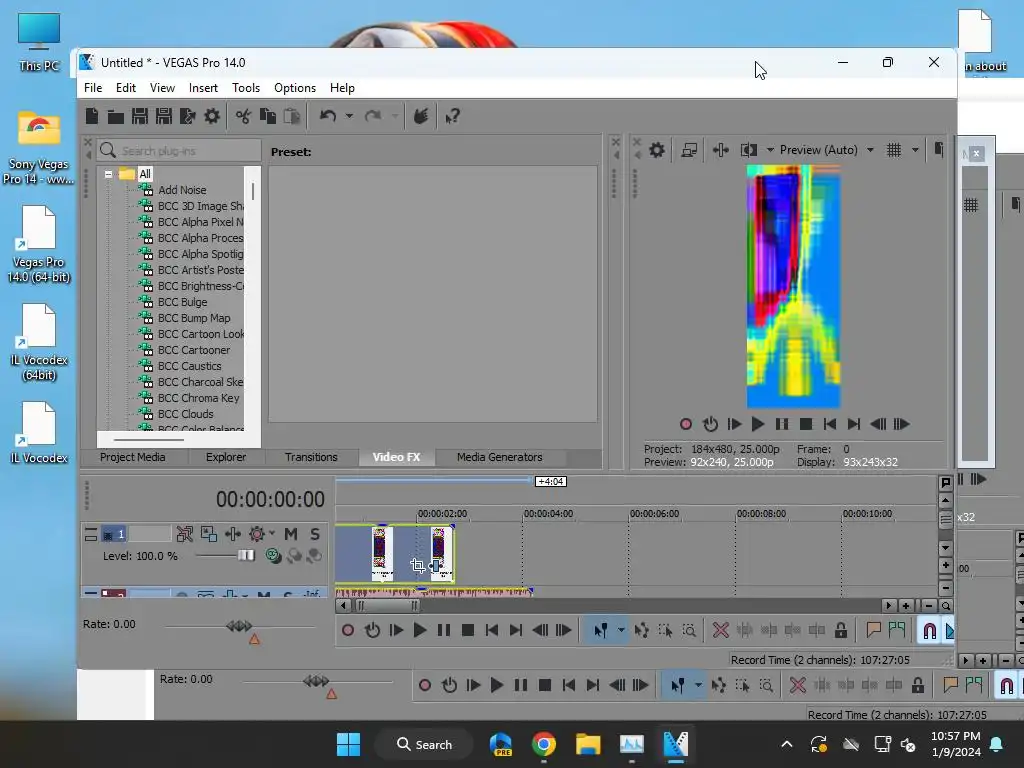
Task: Open project Properties from the main toolbar
Action: (212, 116)
